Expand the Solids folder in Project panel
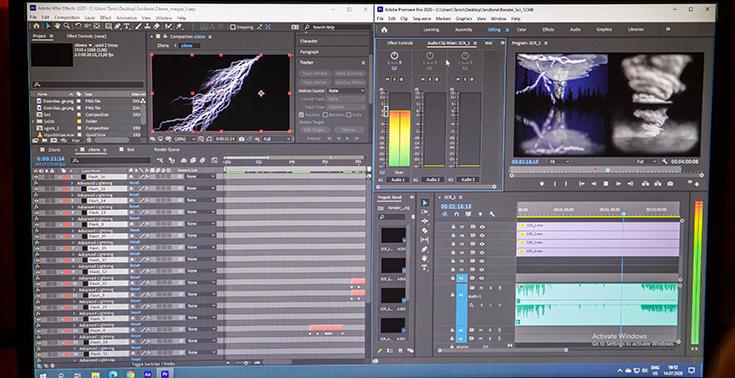The height and width of the screenshot is (378, 735). click(x=33, y=121)
